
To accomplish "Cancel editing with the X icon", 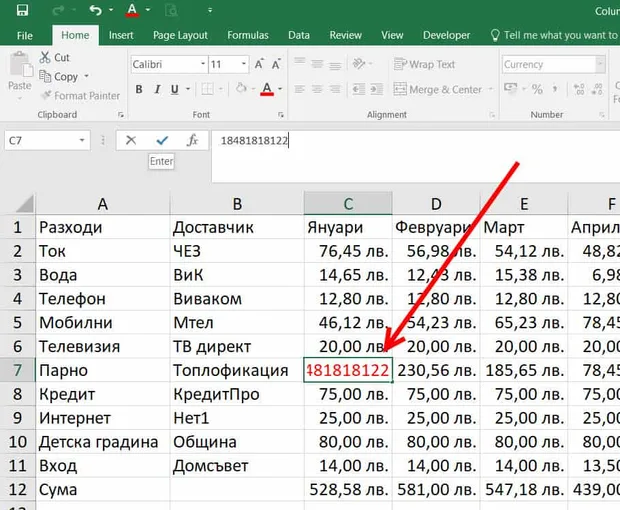I will 130,140.
